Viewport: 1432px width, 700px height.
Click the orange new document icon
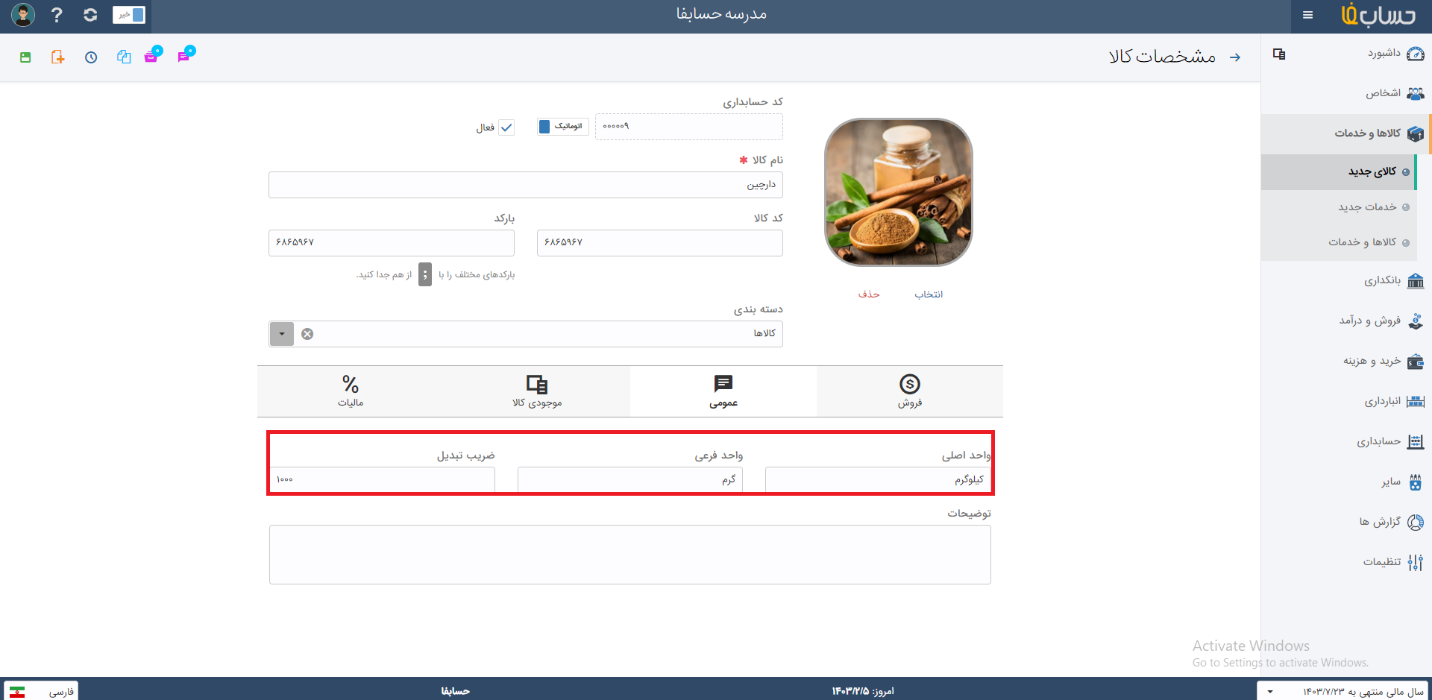coord(58,57)
